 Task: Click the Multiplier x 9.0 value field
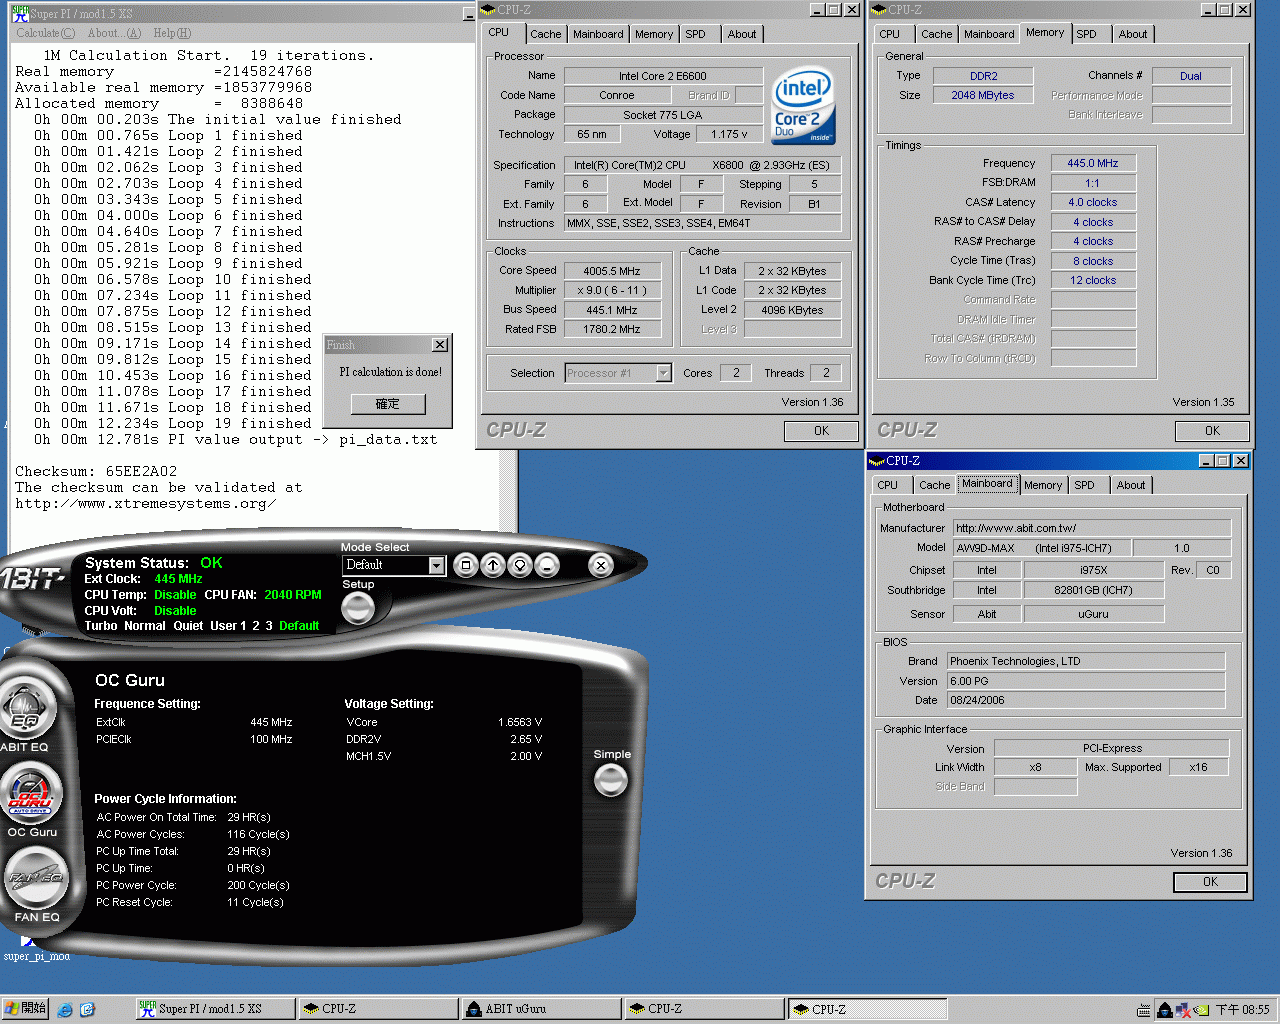tap(612, 290)
